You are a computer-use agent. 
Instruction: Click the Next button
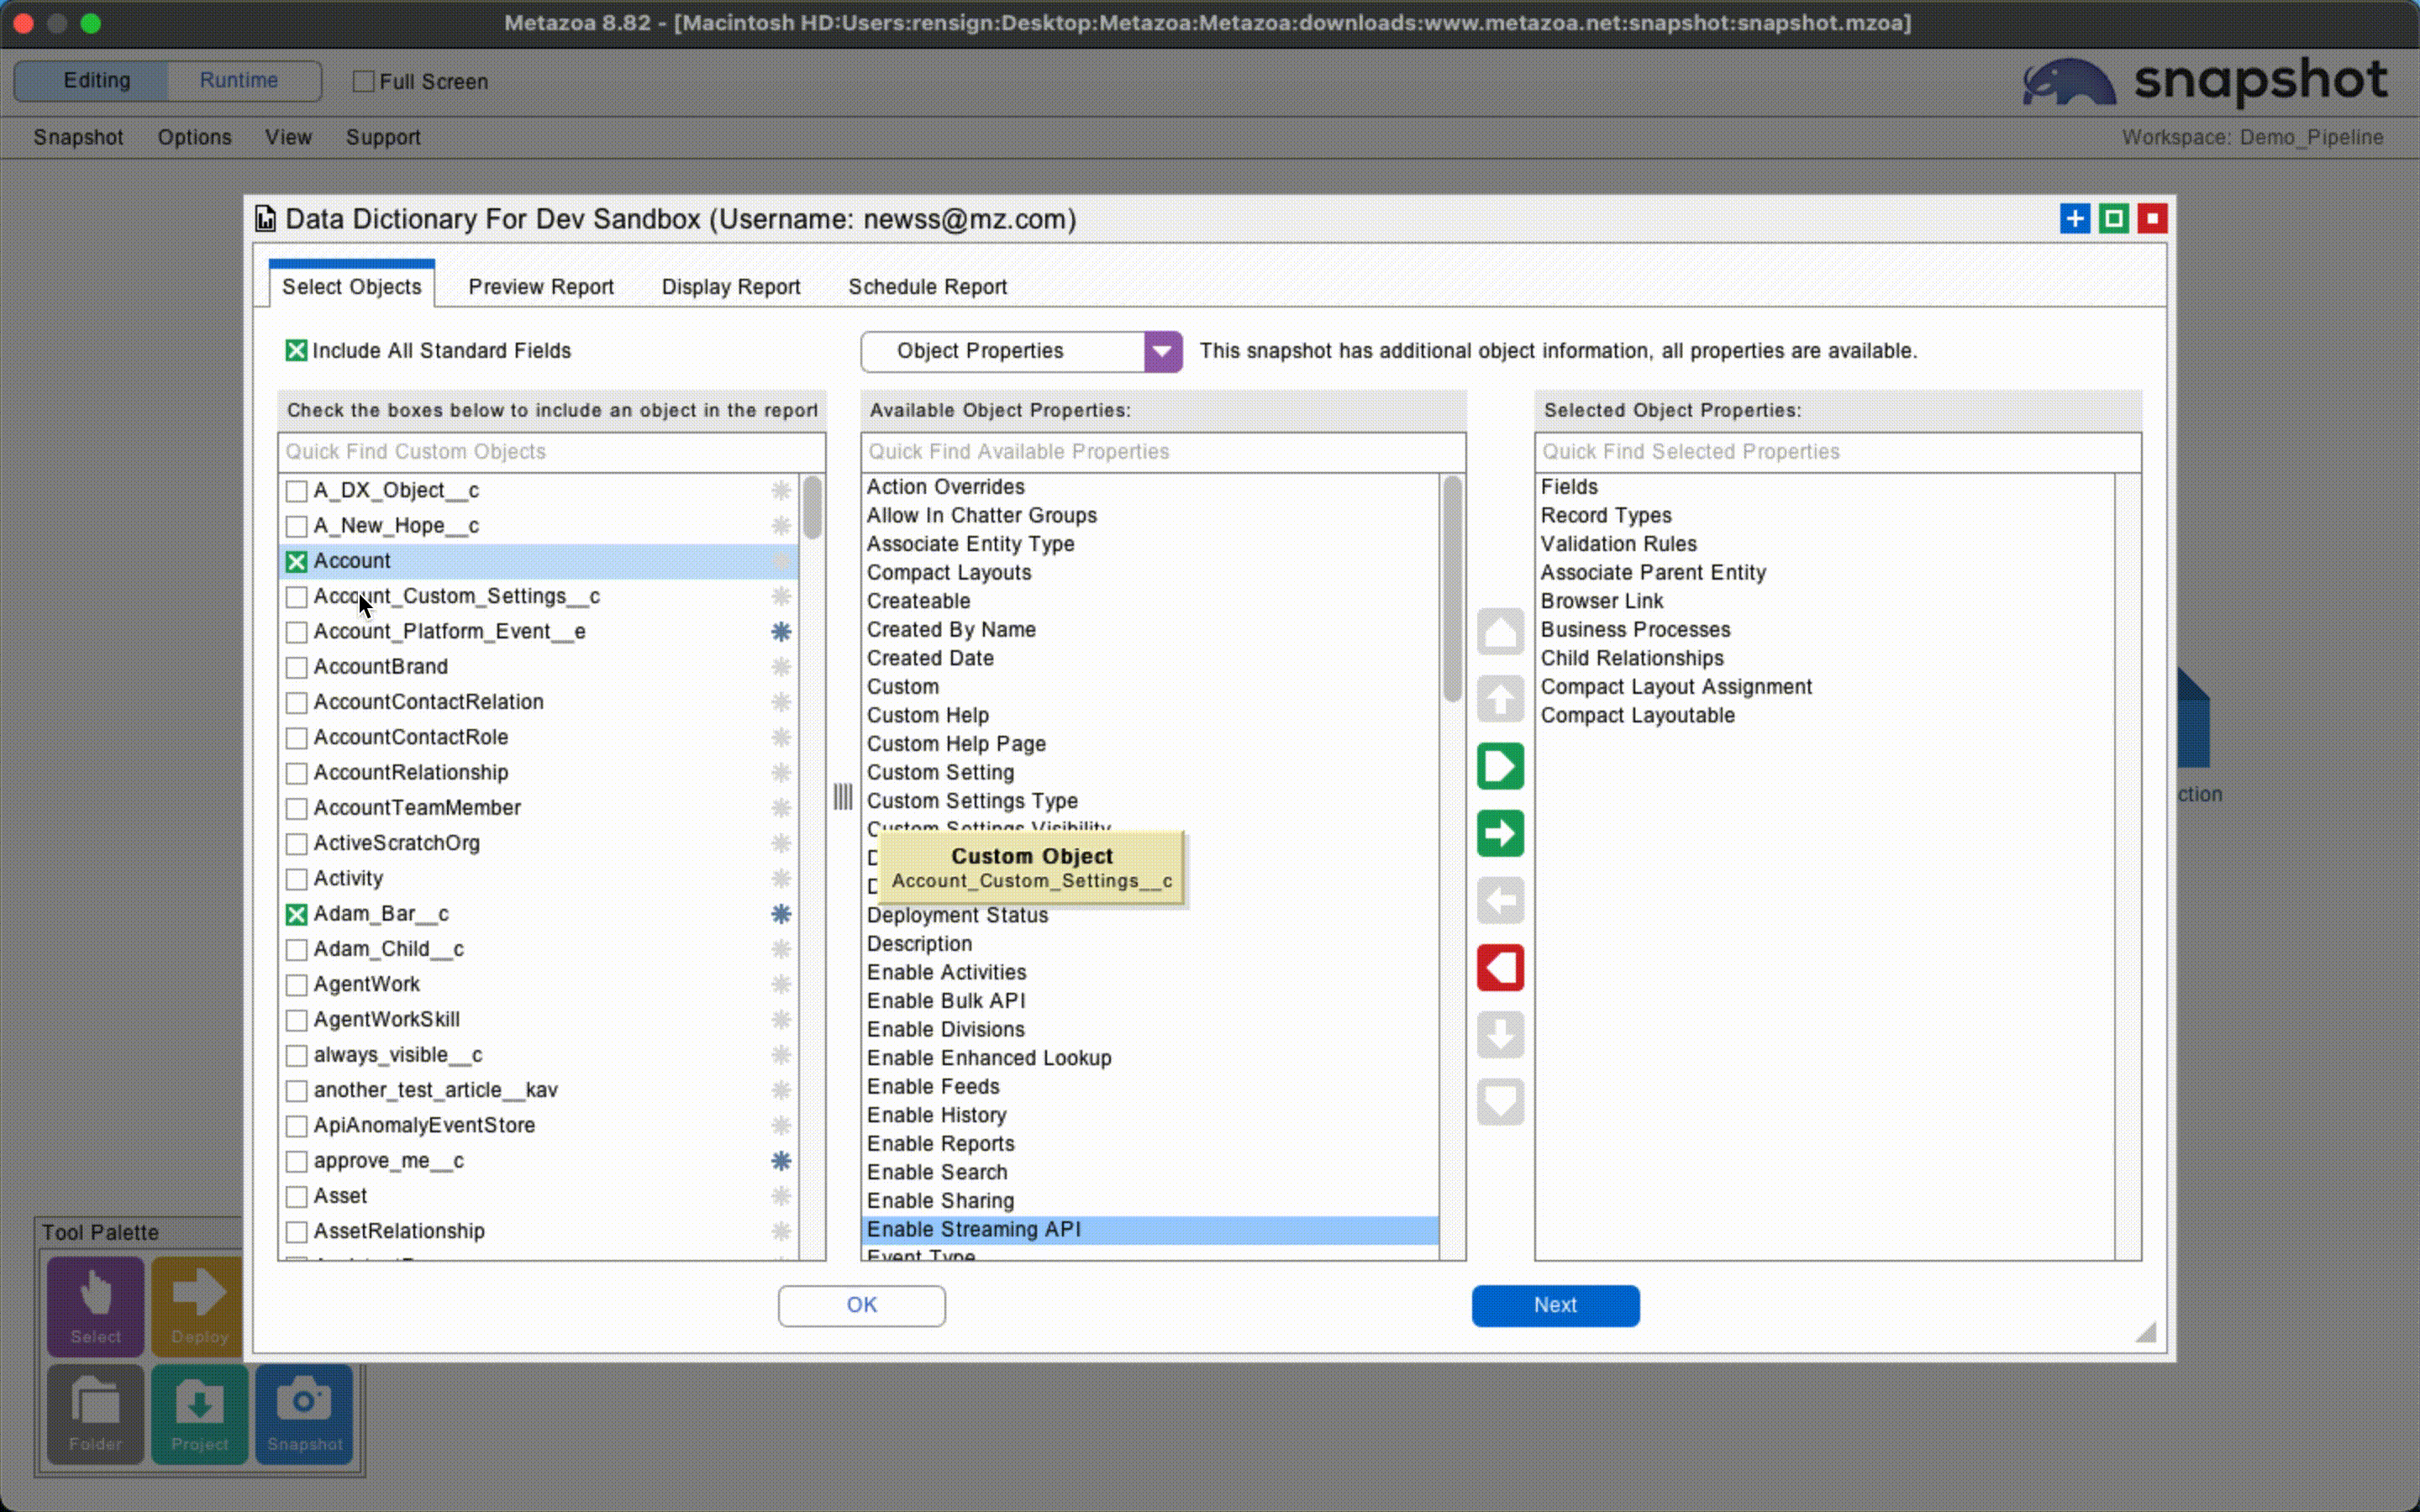1555,1305
